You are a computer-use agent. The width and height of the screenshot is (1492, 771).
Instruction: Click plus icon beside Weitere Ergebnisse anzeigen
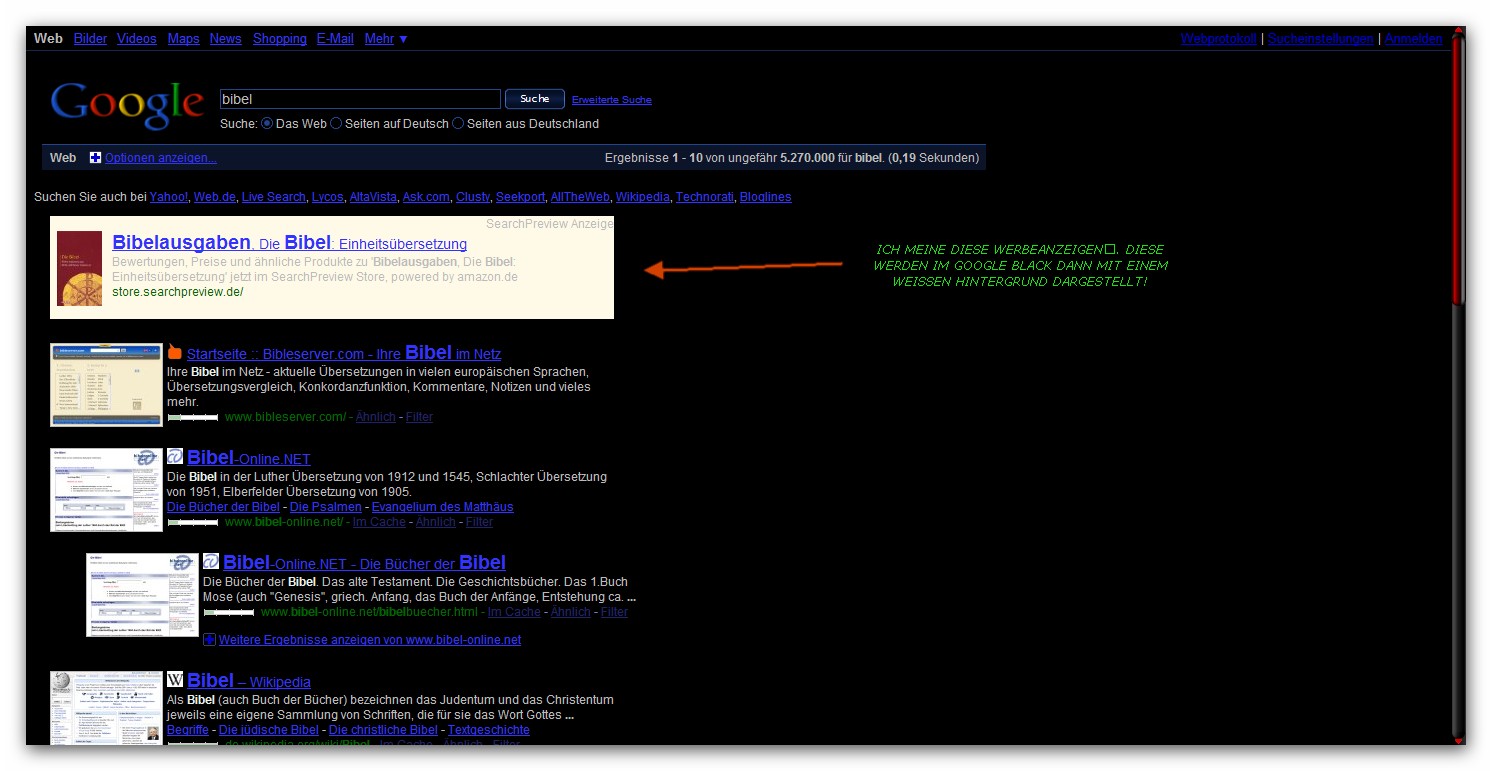pos(209,640)
